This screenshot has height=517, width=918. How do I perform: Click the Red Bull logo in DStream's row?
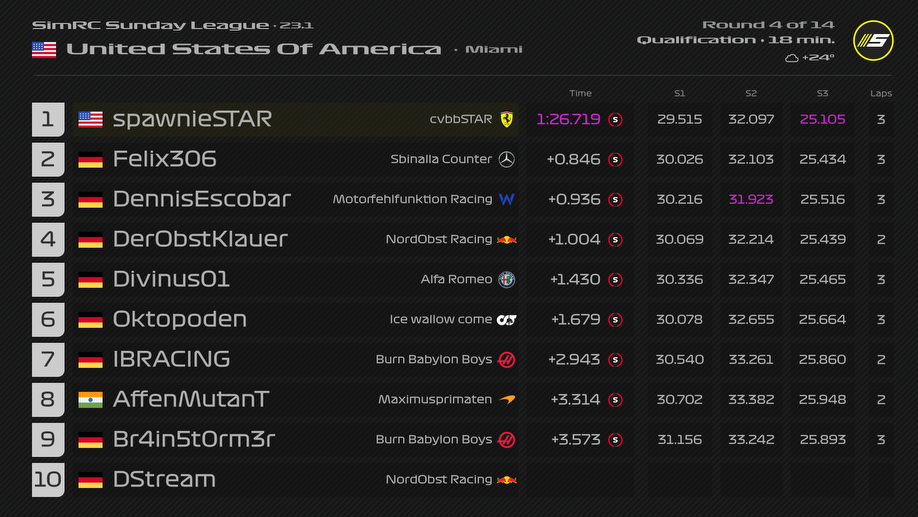click(x=507, y=479)
